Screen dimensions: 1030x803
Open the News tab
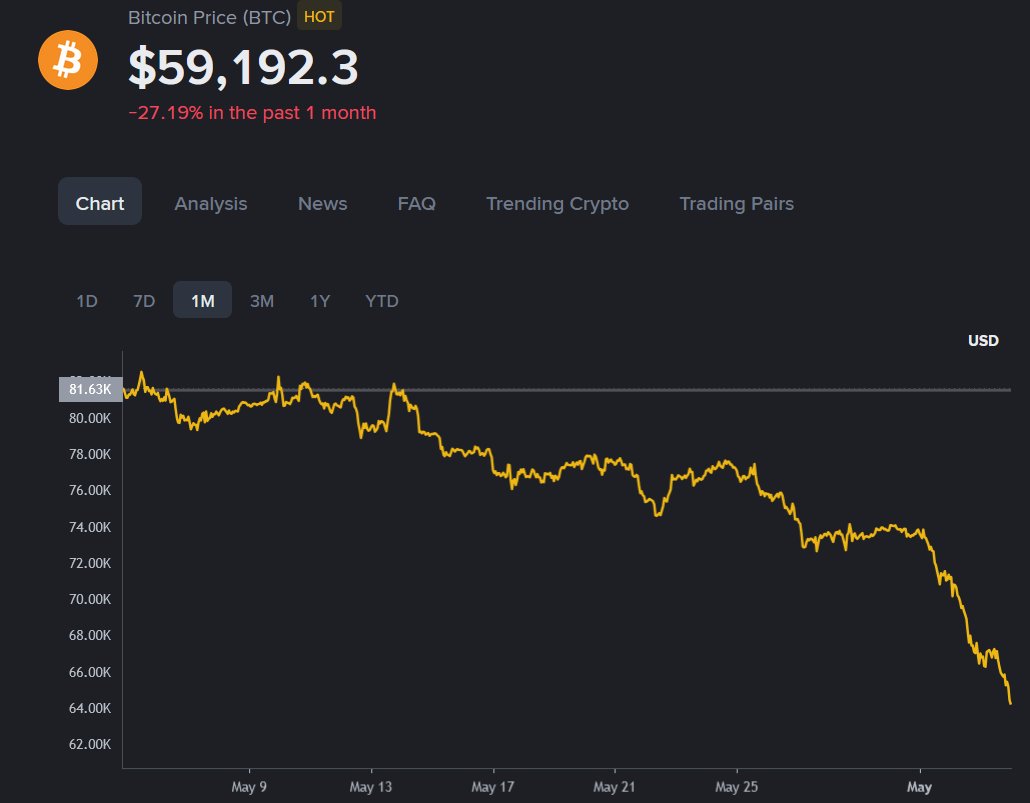(x=323, y=204)
